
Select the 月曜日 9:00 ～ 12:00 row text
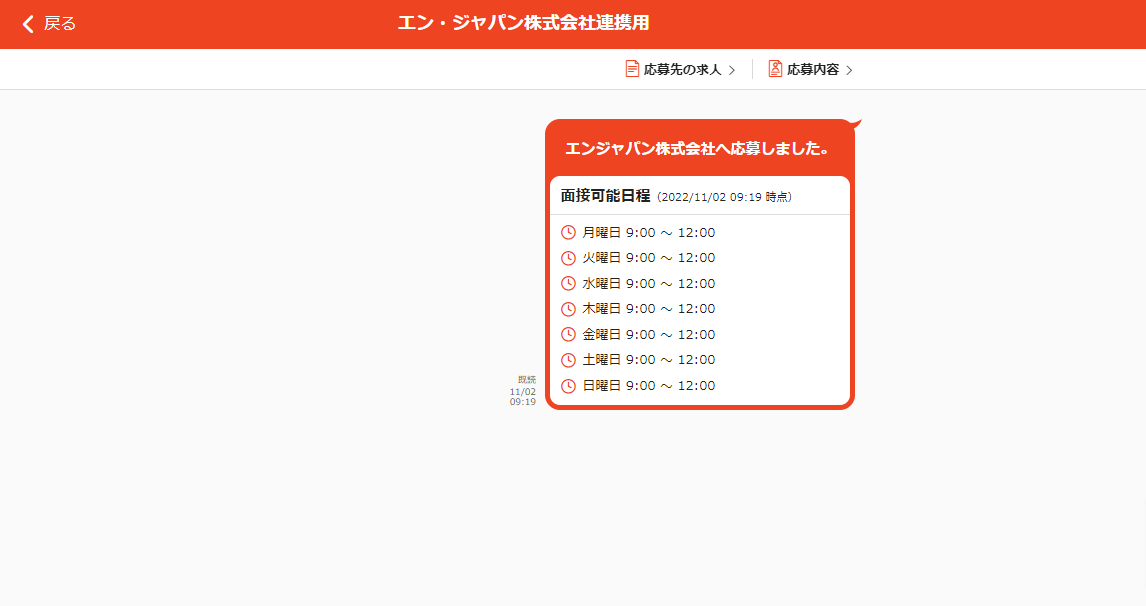click(648, 232)
